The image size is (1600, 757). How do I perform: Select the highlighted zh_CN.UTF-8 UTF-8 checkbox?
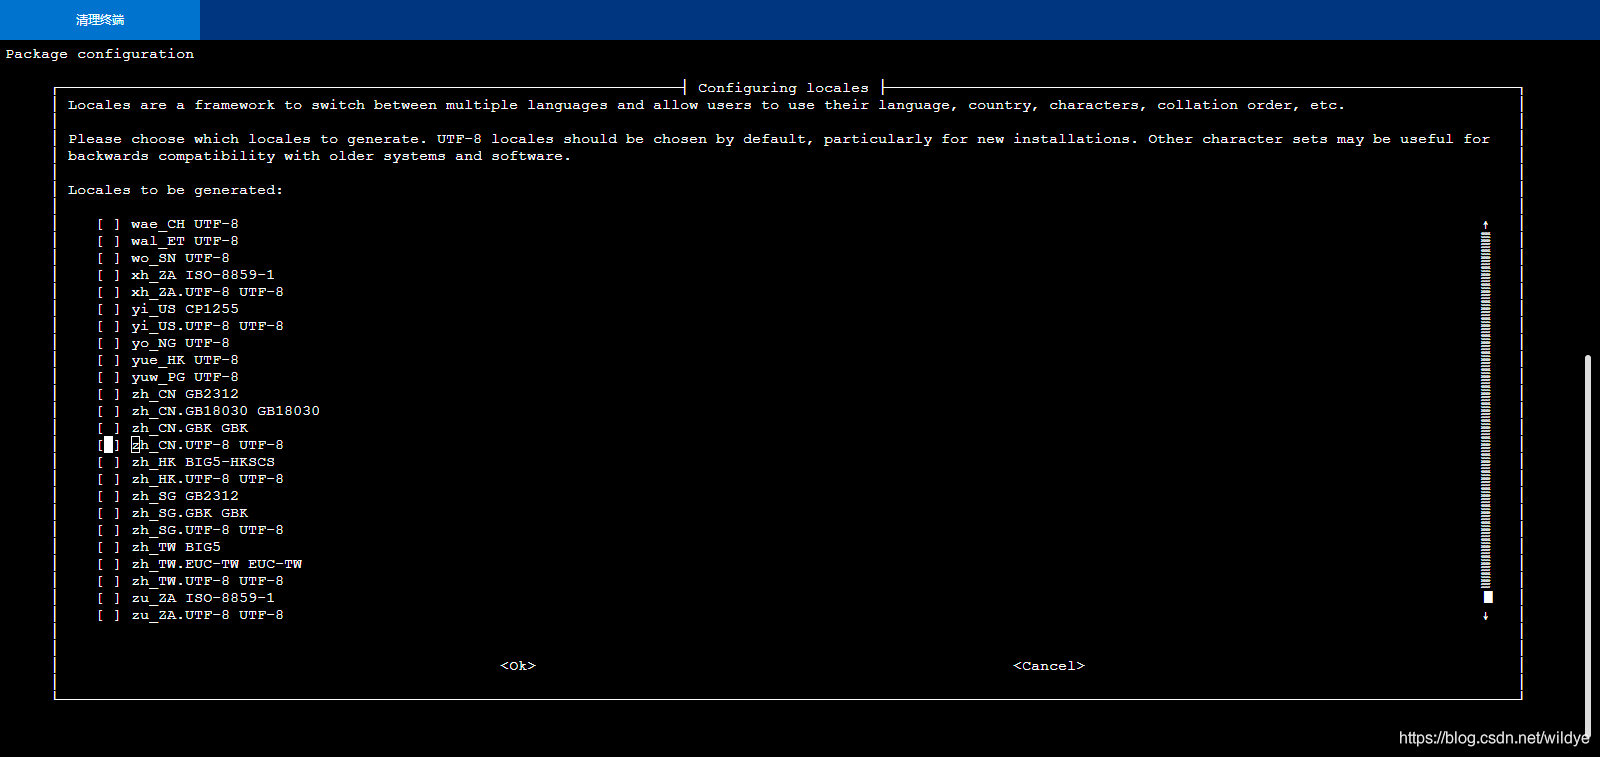tap(108, 445)
